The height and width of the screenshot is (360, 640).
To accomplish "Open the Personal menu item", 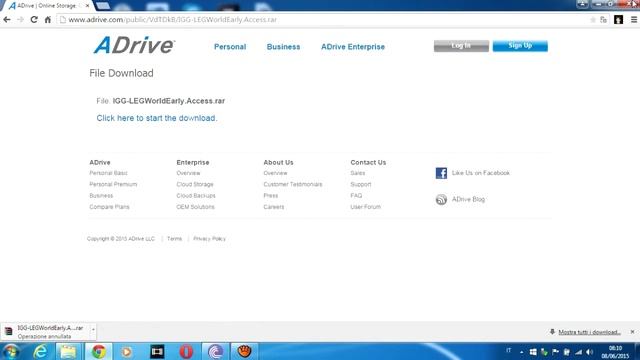I will [230, 47].
